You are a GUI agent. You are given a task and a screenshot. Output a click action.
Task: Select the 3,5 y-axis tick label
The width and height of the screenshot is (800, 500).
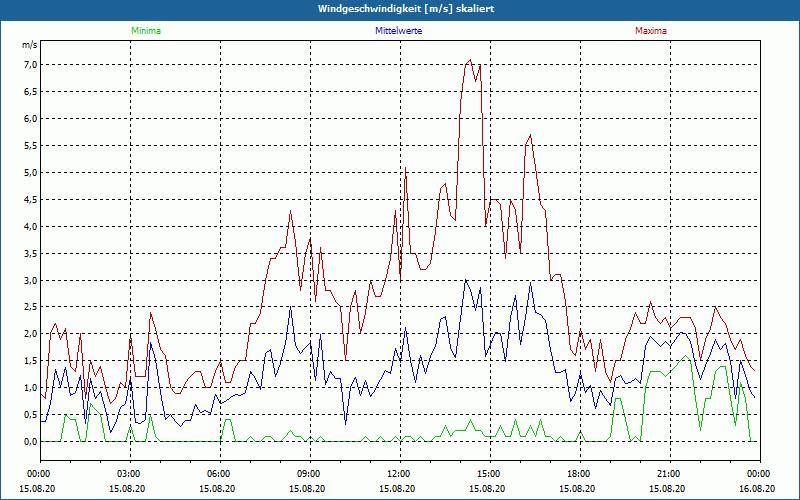coord(30,254)
